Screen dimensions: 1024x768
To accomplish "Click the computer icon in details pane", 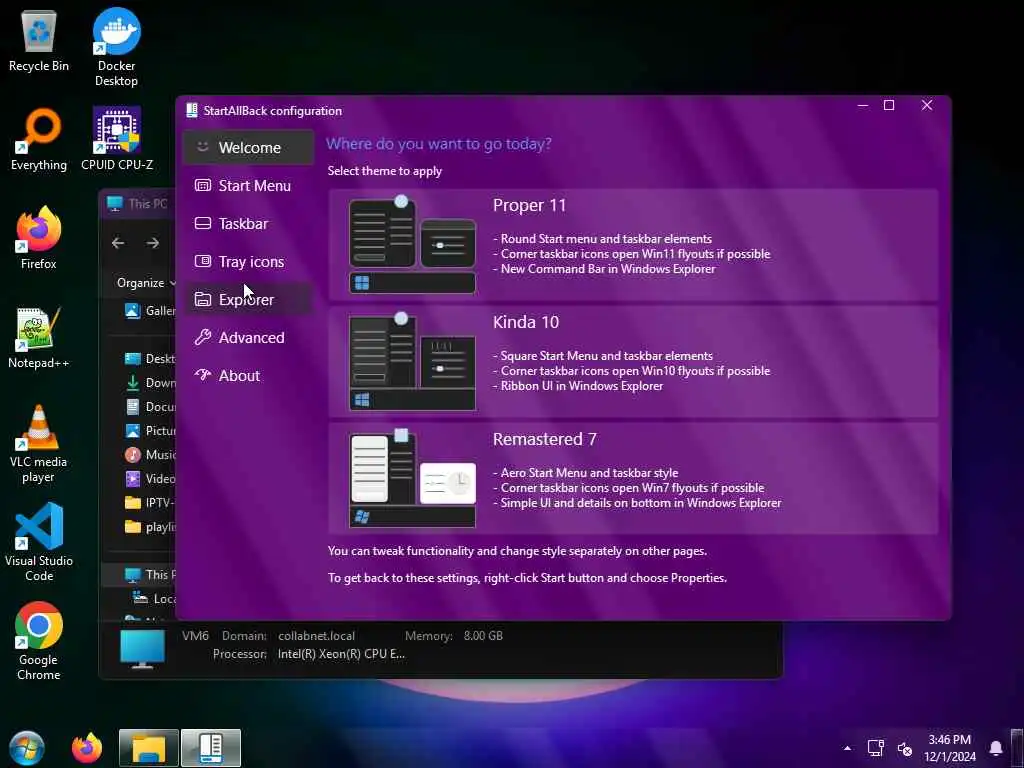I will click(142, 648).
